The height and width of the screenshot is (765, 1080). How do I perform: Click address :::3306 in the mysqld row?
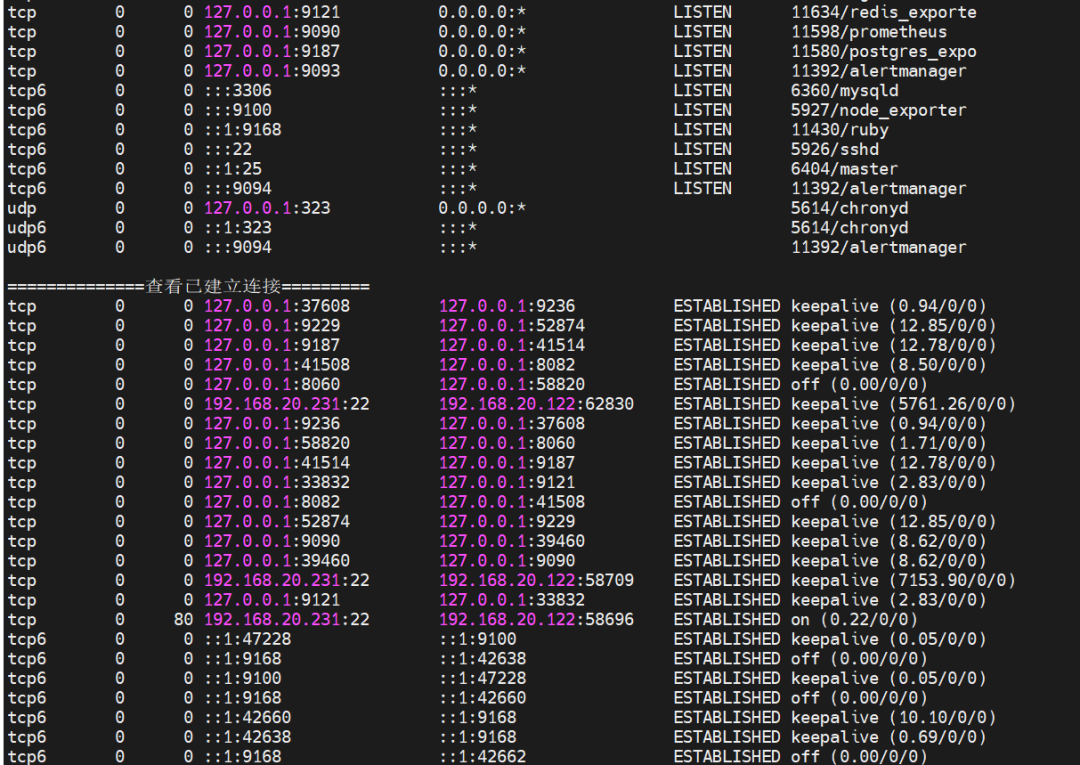pyautogui.click(x=238, y=91)
